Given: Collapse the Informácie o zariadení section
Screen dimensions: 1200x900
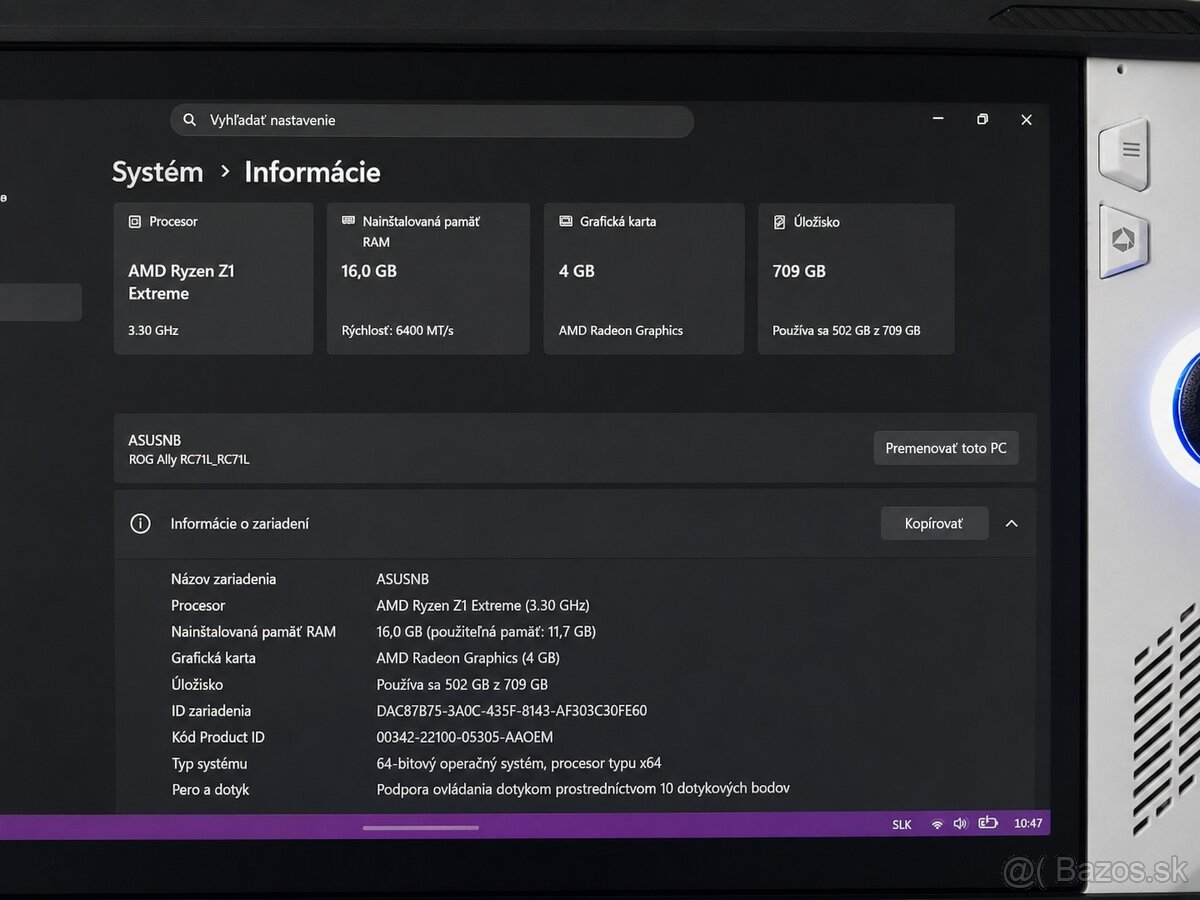Looking at the screenshot, I should click(1012, 523).
